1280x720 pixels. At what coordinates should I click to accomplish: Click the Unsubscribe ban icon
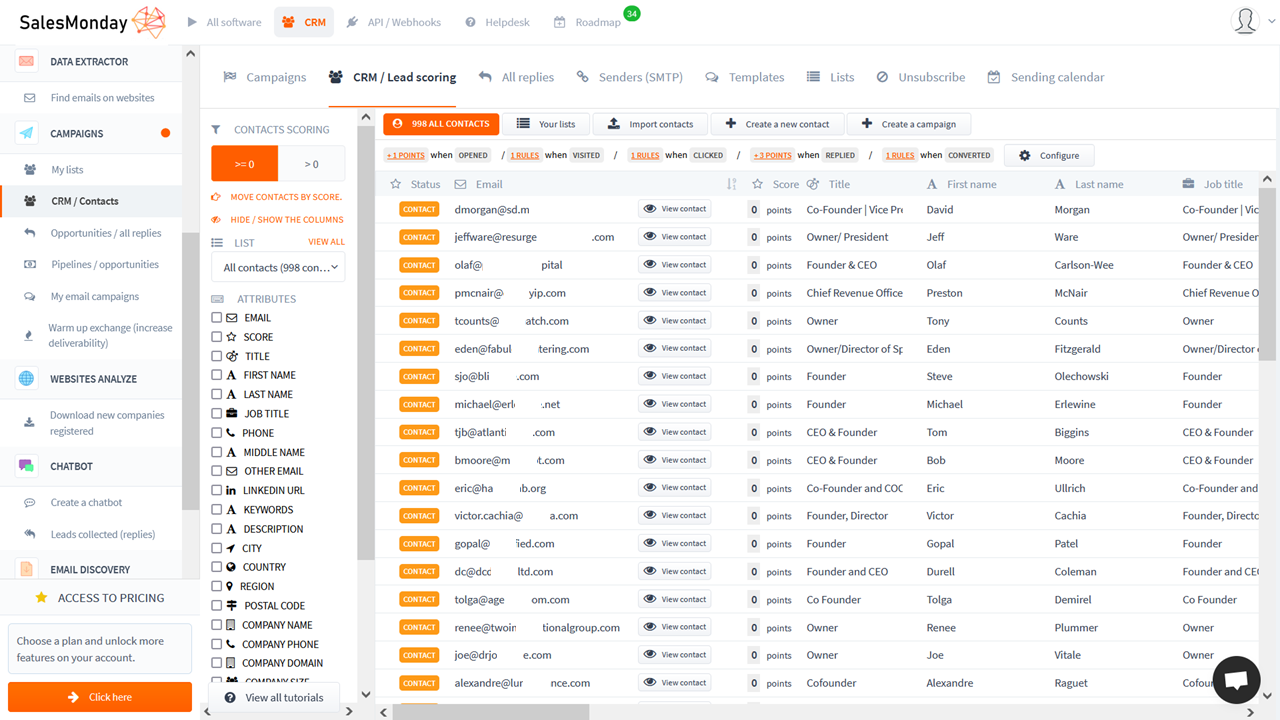882,77
